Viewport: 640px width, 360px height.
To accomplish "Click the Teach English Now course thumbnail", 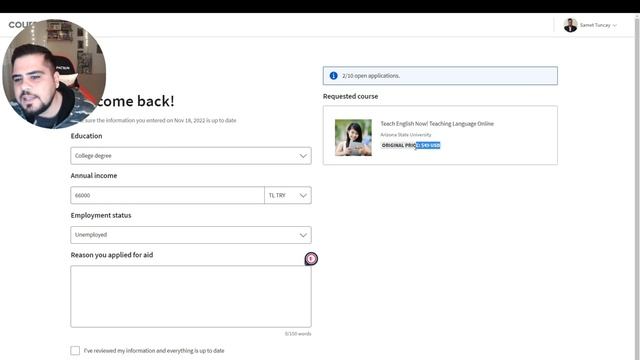I will (353, 137).
